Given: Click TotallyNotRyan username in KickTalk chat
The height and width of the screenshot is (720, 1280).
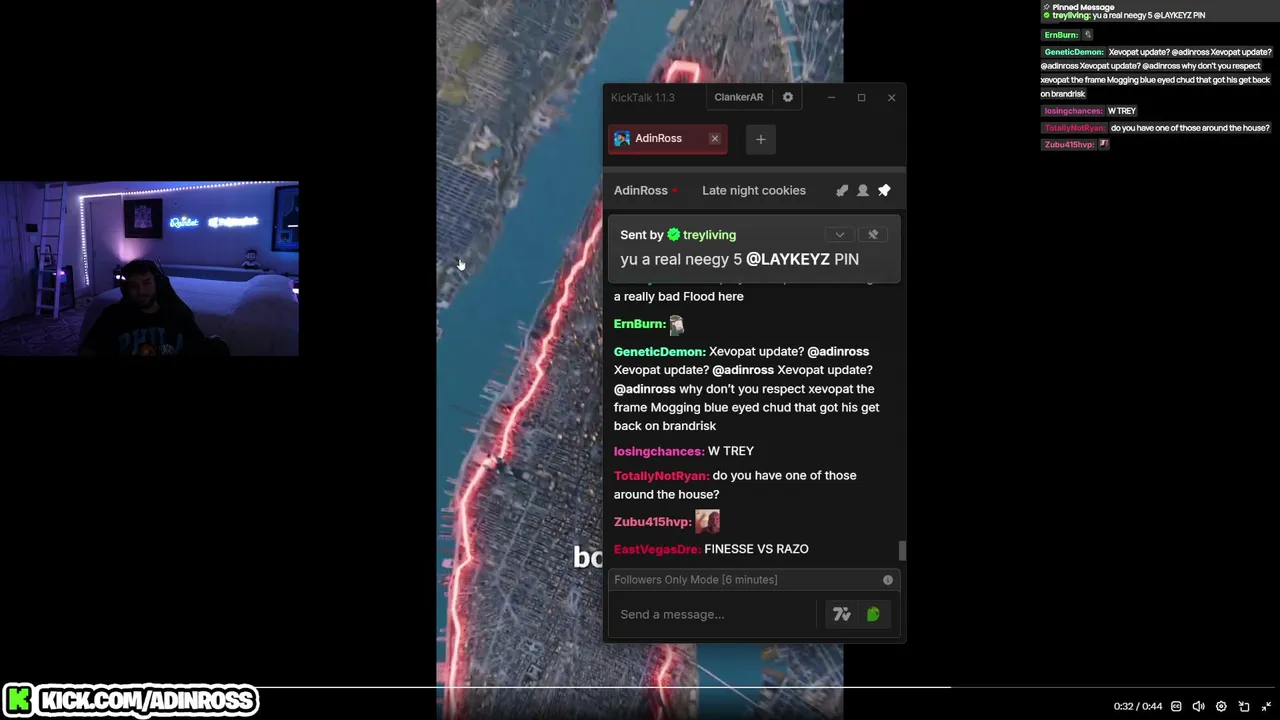Looking at the screenshot, I should (x=662, y=476).
